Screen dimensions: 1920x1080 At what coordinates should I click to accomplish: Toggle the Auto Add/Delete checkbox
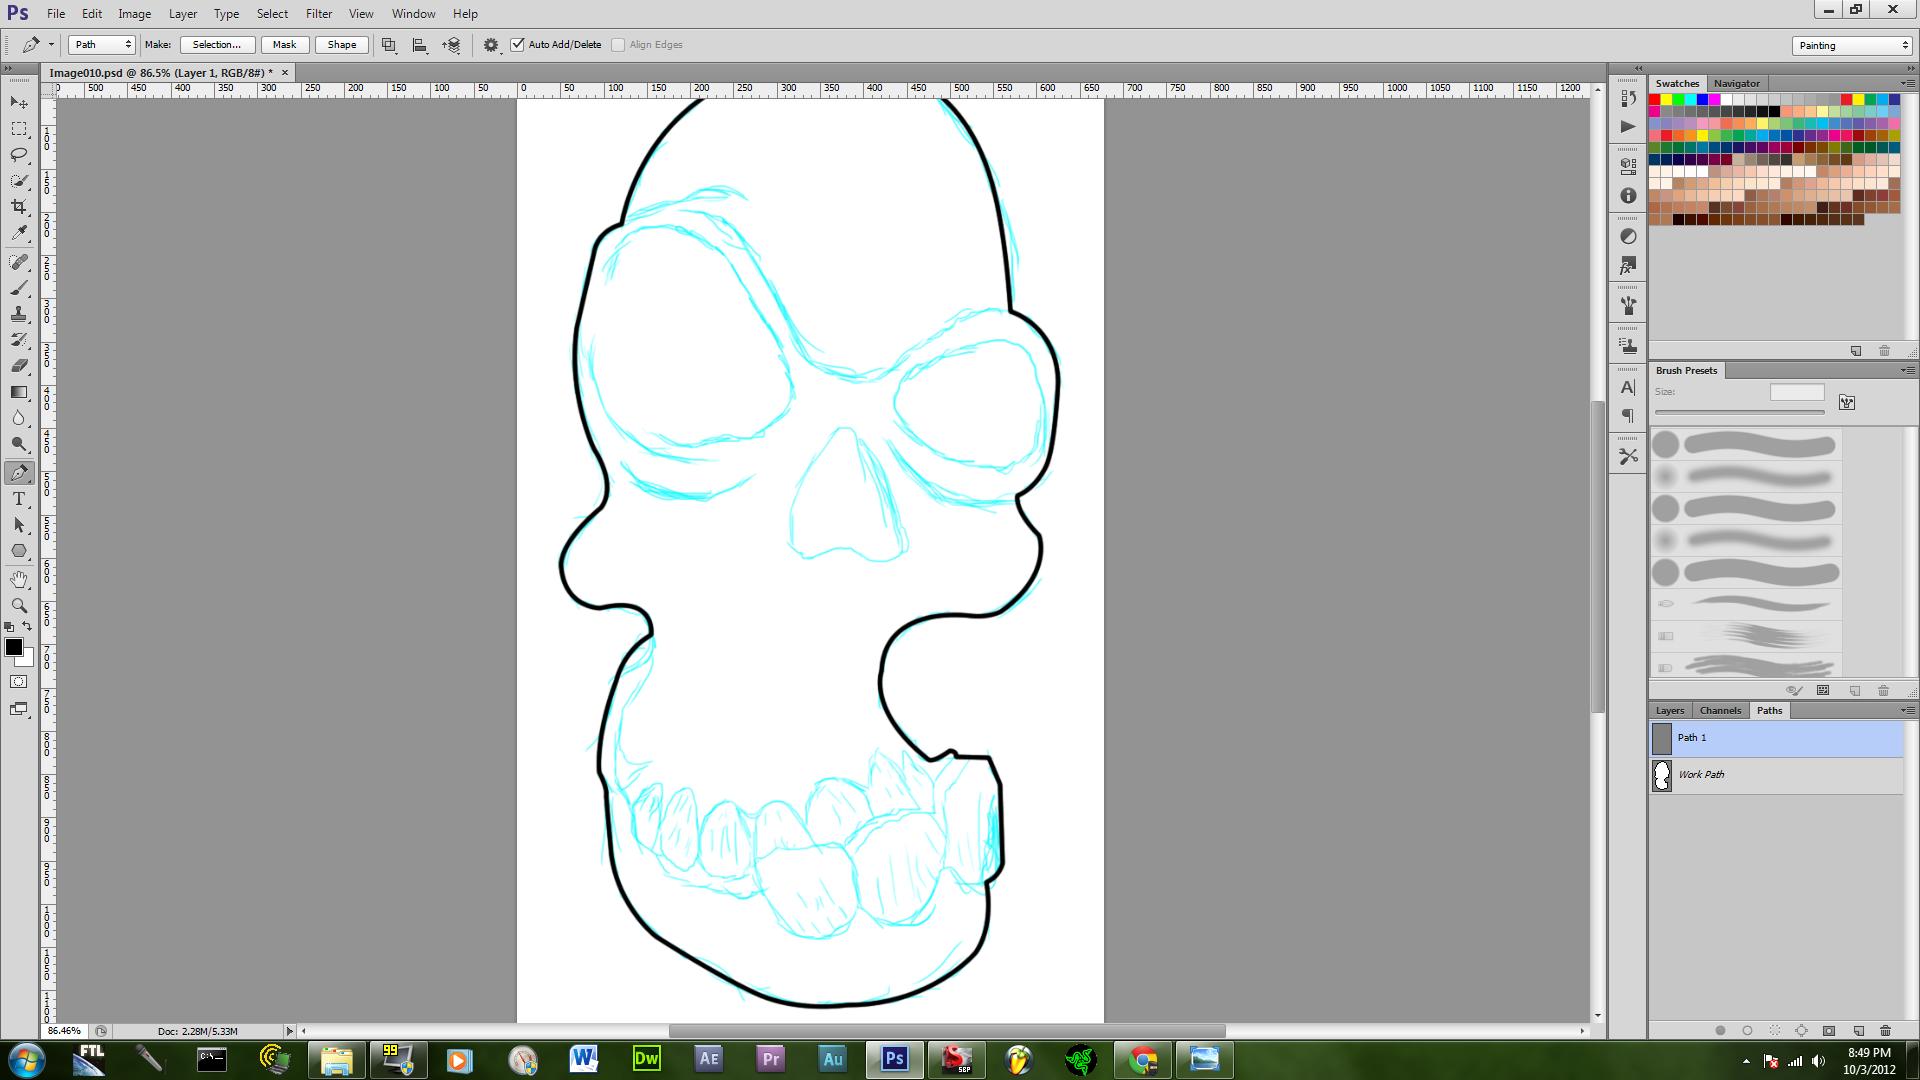click(x=518, y=45)
